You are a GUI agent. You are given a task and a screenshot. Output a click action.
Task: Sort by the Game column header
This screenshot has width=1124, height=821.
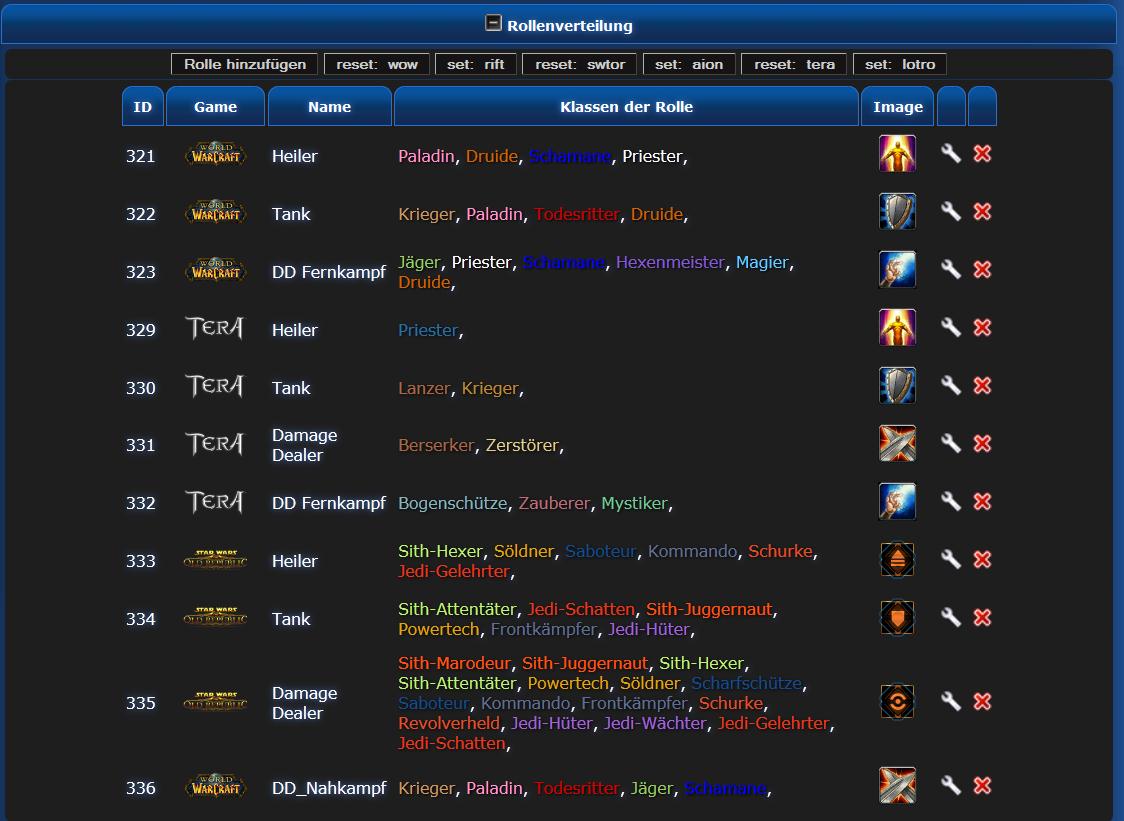pyautogui.click(x=215, y=107)
